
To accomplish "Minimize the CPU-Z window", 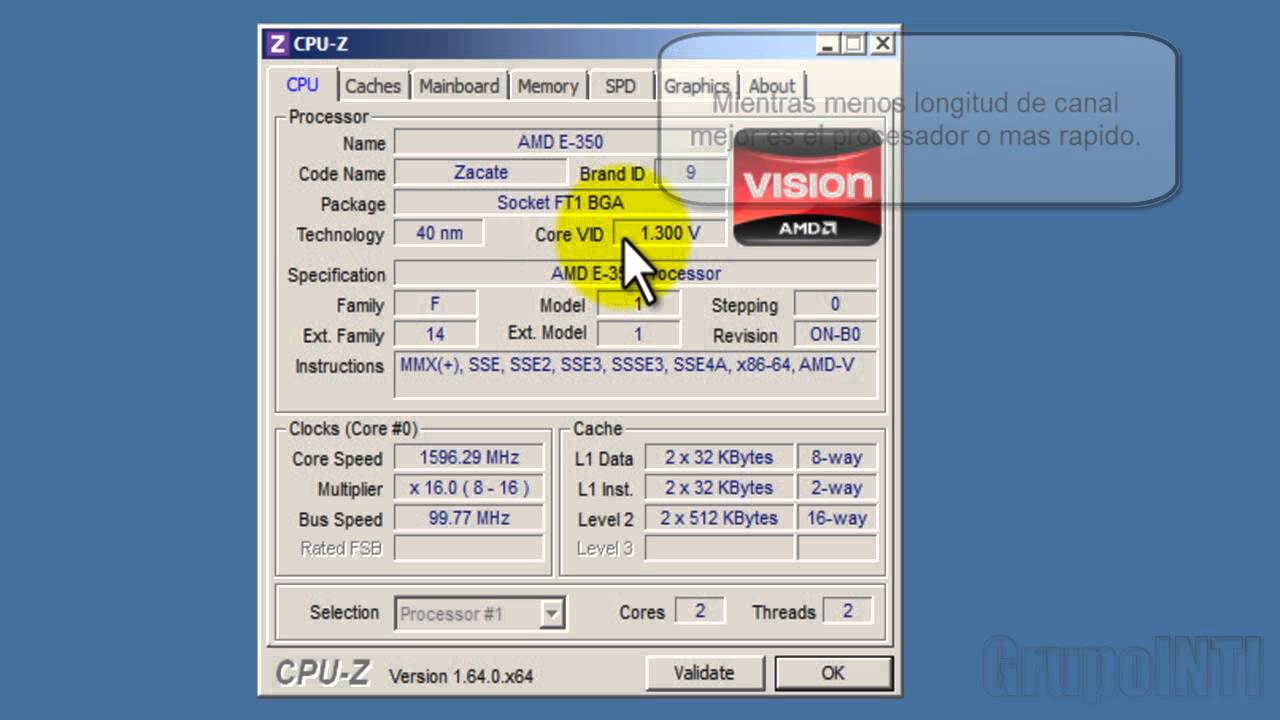I will click(x=828, y=44).
